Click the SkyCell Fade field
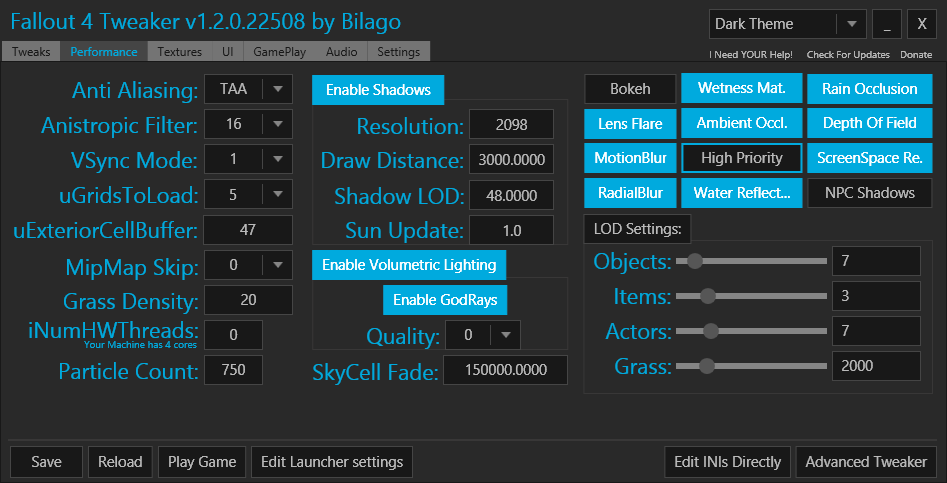 (x=506, y=369)
